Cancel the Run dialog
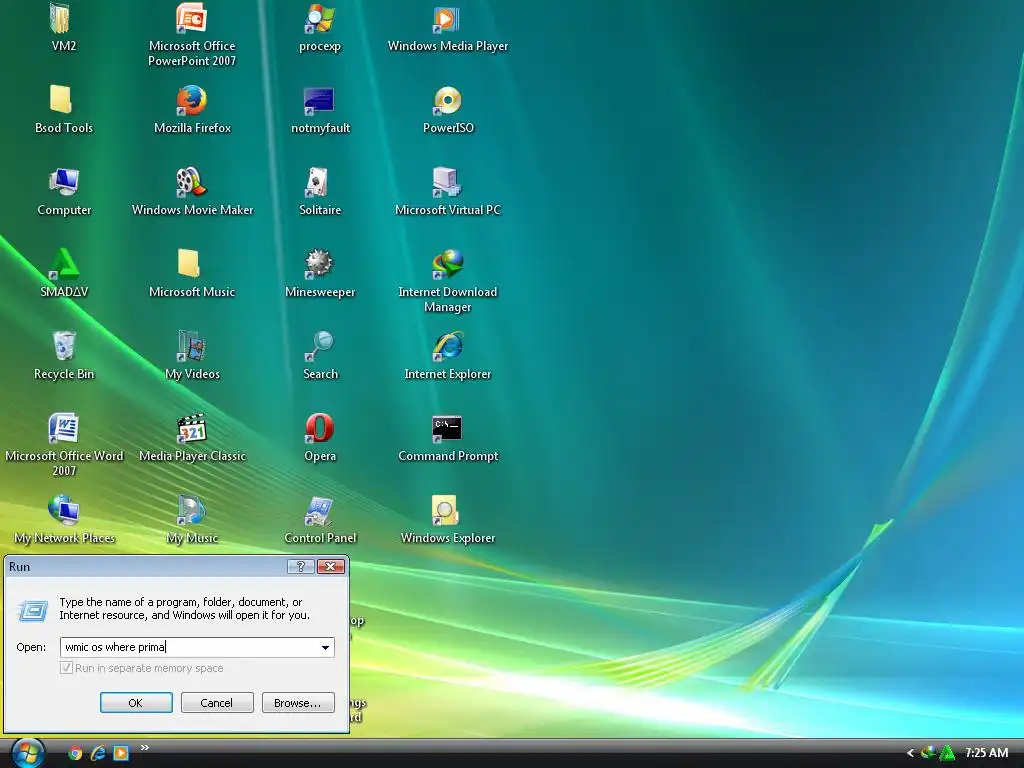 217,703
